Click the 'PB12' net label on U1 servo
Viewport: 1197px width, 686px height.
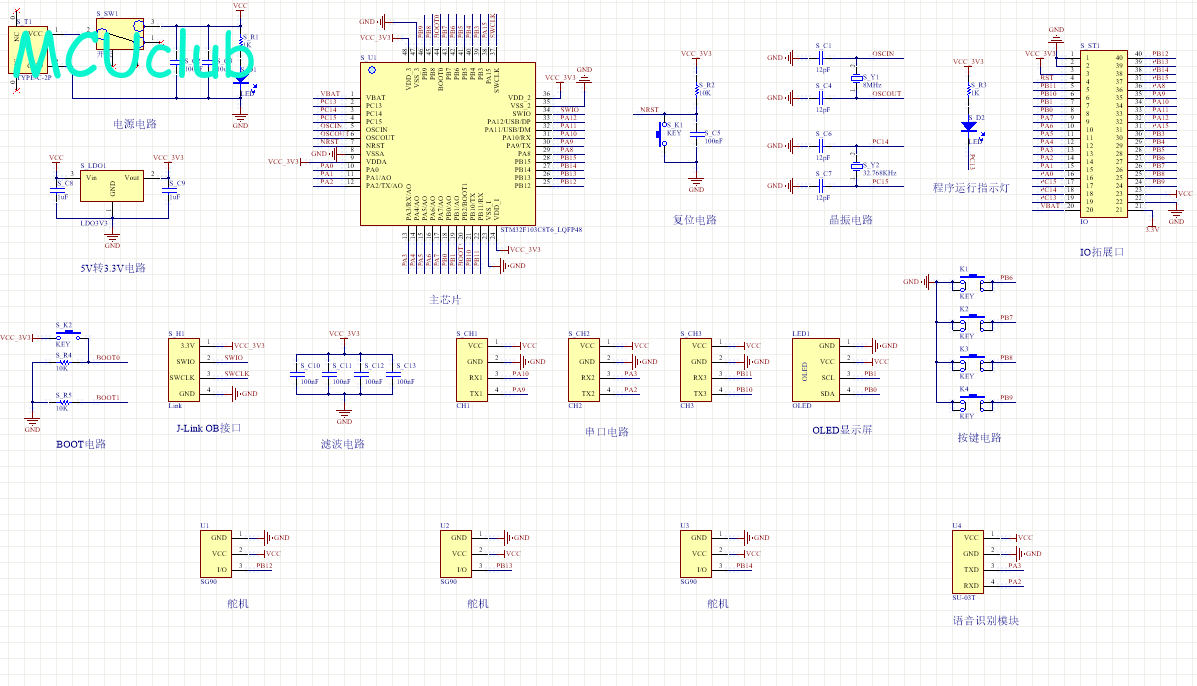264,565
